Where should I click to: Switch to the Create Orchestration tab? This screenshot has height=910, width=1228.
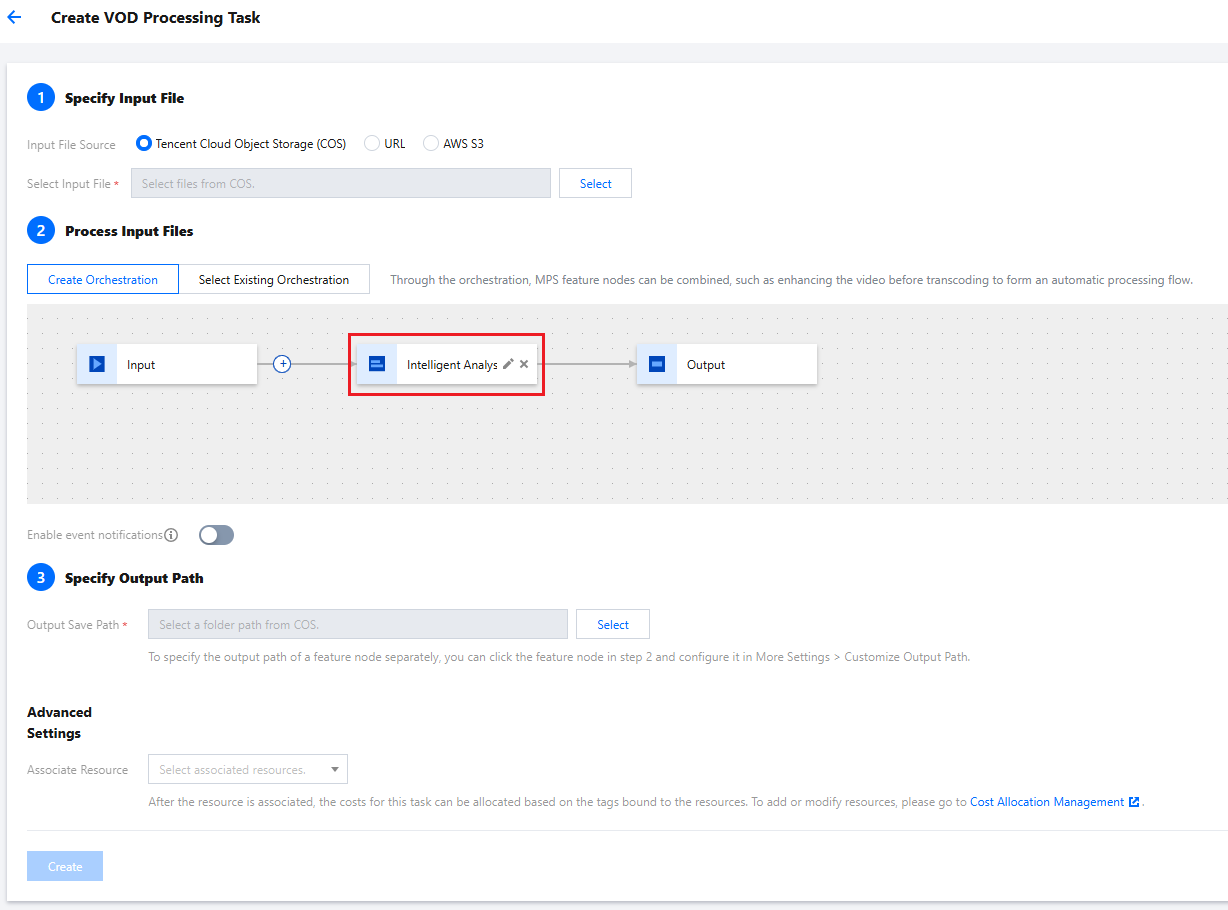103,280
